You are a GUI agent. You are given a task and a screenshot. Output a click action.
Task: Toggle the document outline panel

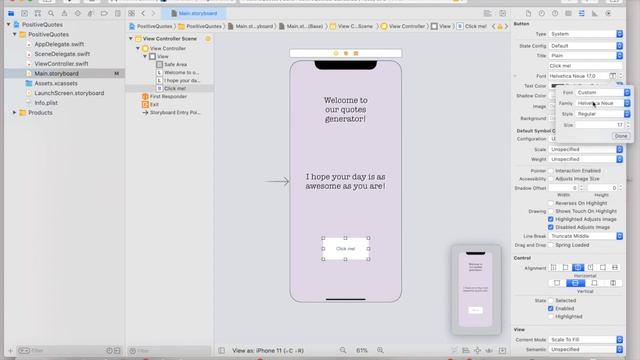(x=221, y=350)
